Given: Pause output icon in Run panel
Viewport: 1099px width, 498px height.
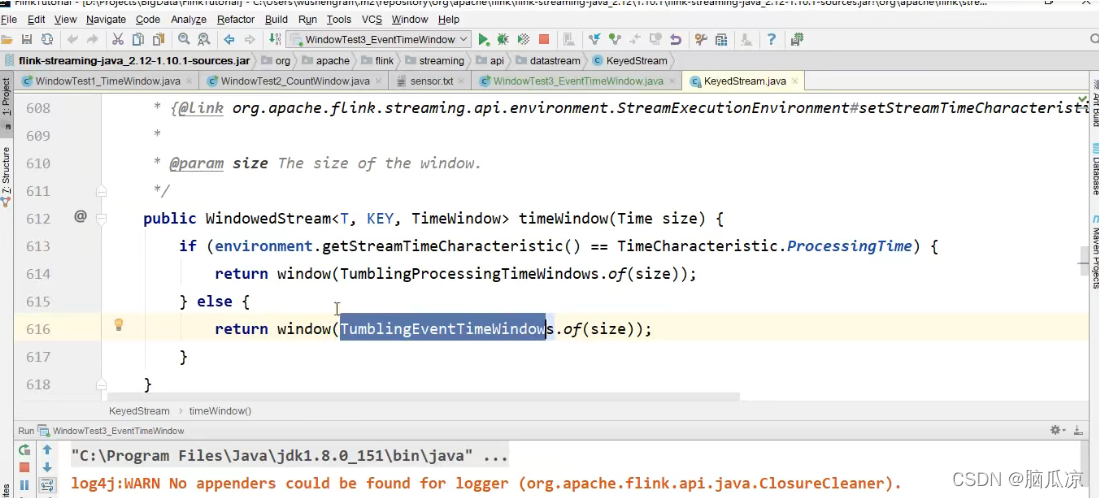Looking at the screenshot, I should (x=25, y=485).
